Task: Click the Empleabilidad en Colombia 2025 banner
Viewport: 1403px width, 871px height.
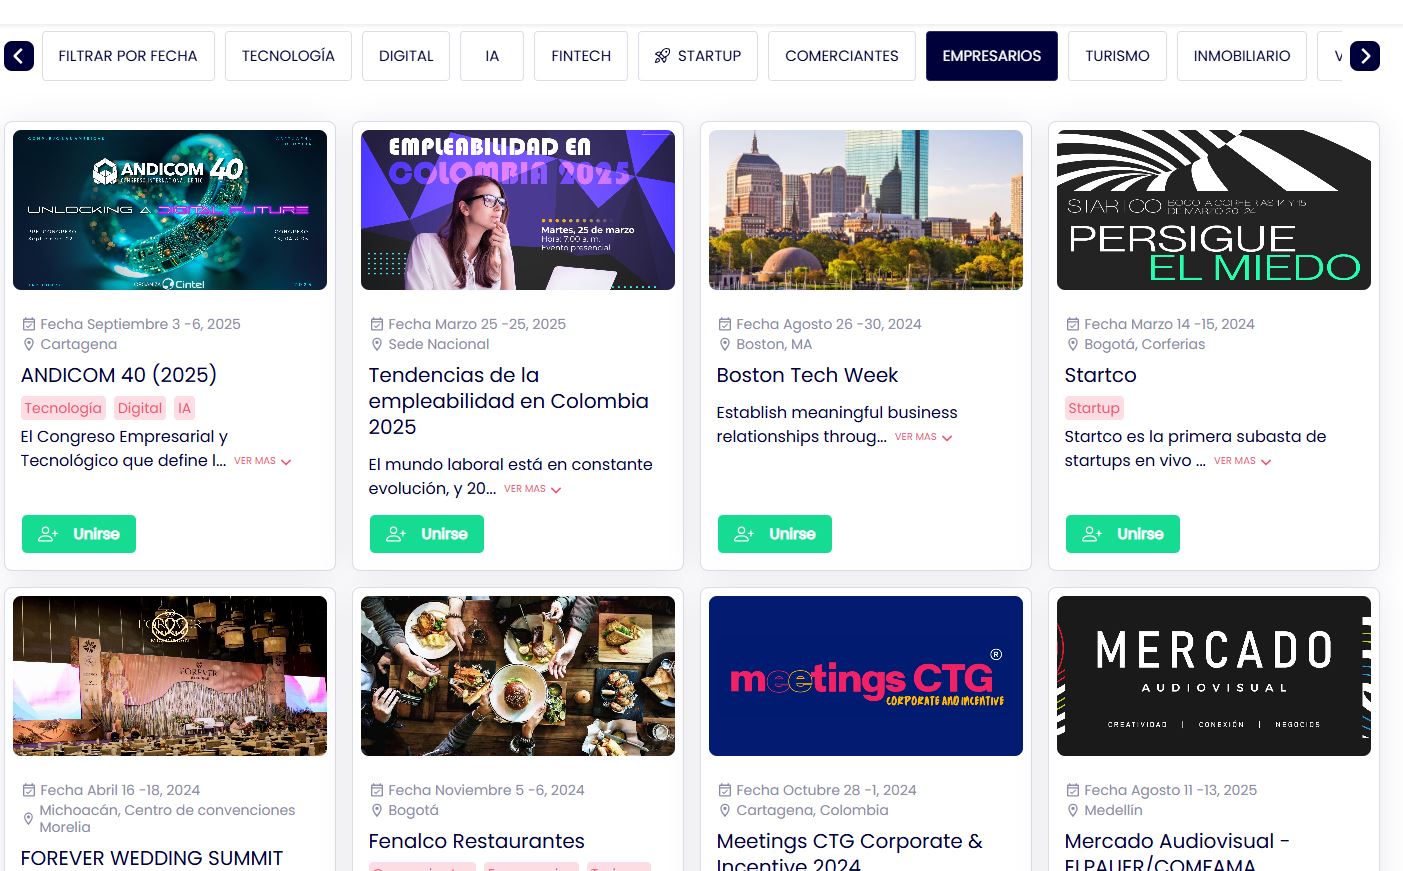Action: [518, 210]
